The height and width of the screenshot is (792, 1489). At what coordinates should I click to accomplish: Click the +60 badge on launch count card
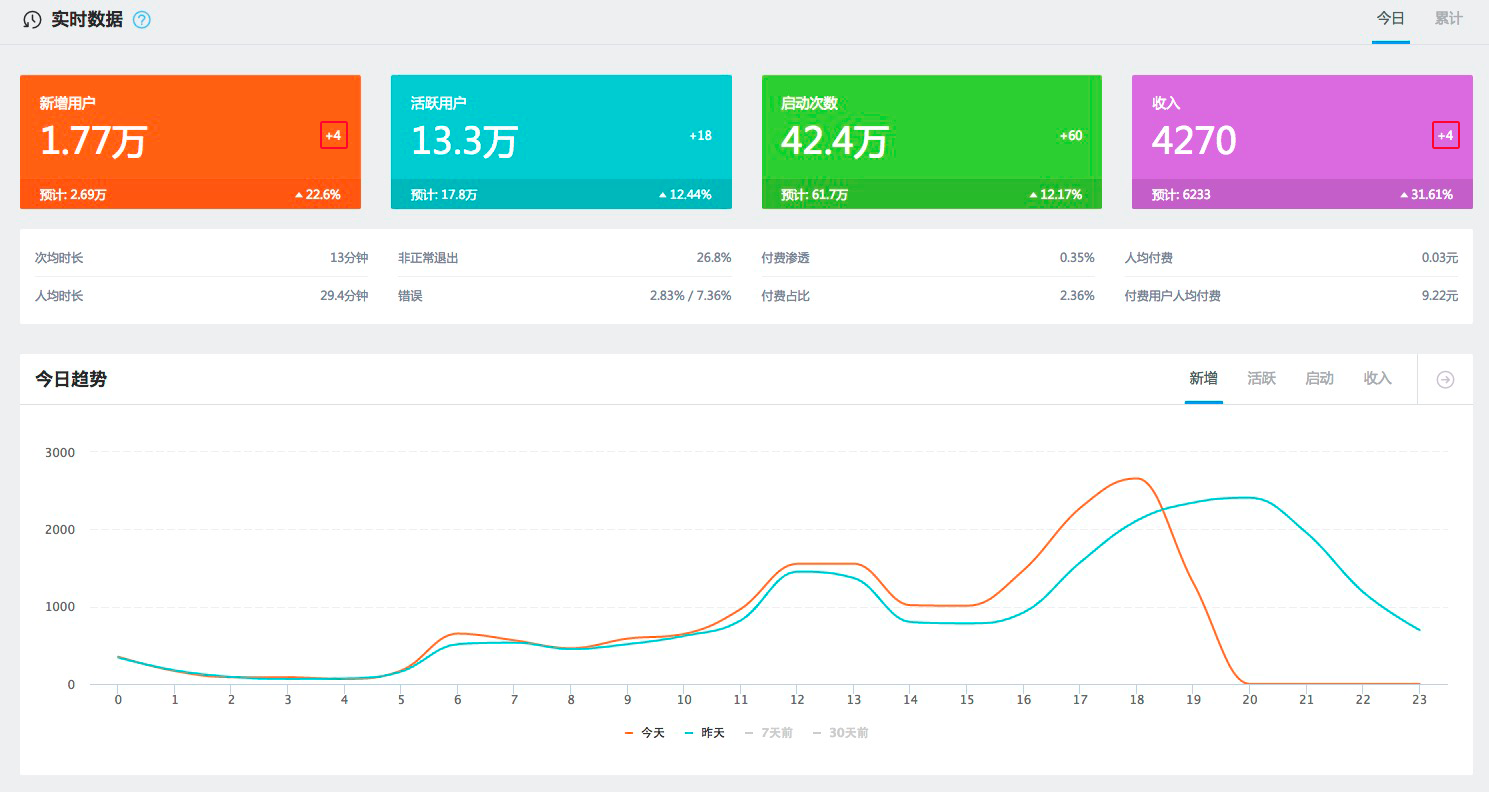pos(1071,135)
